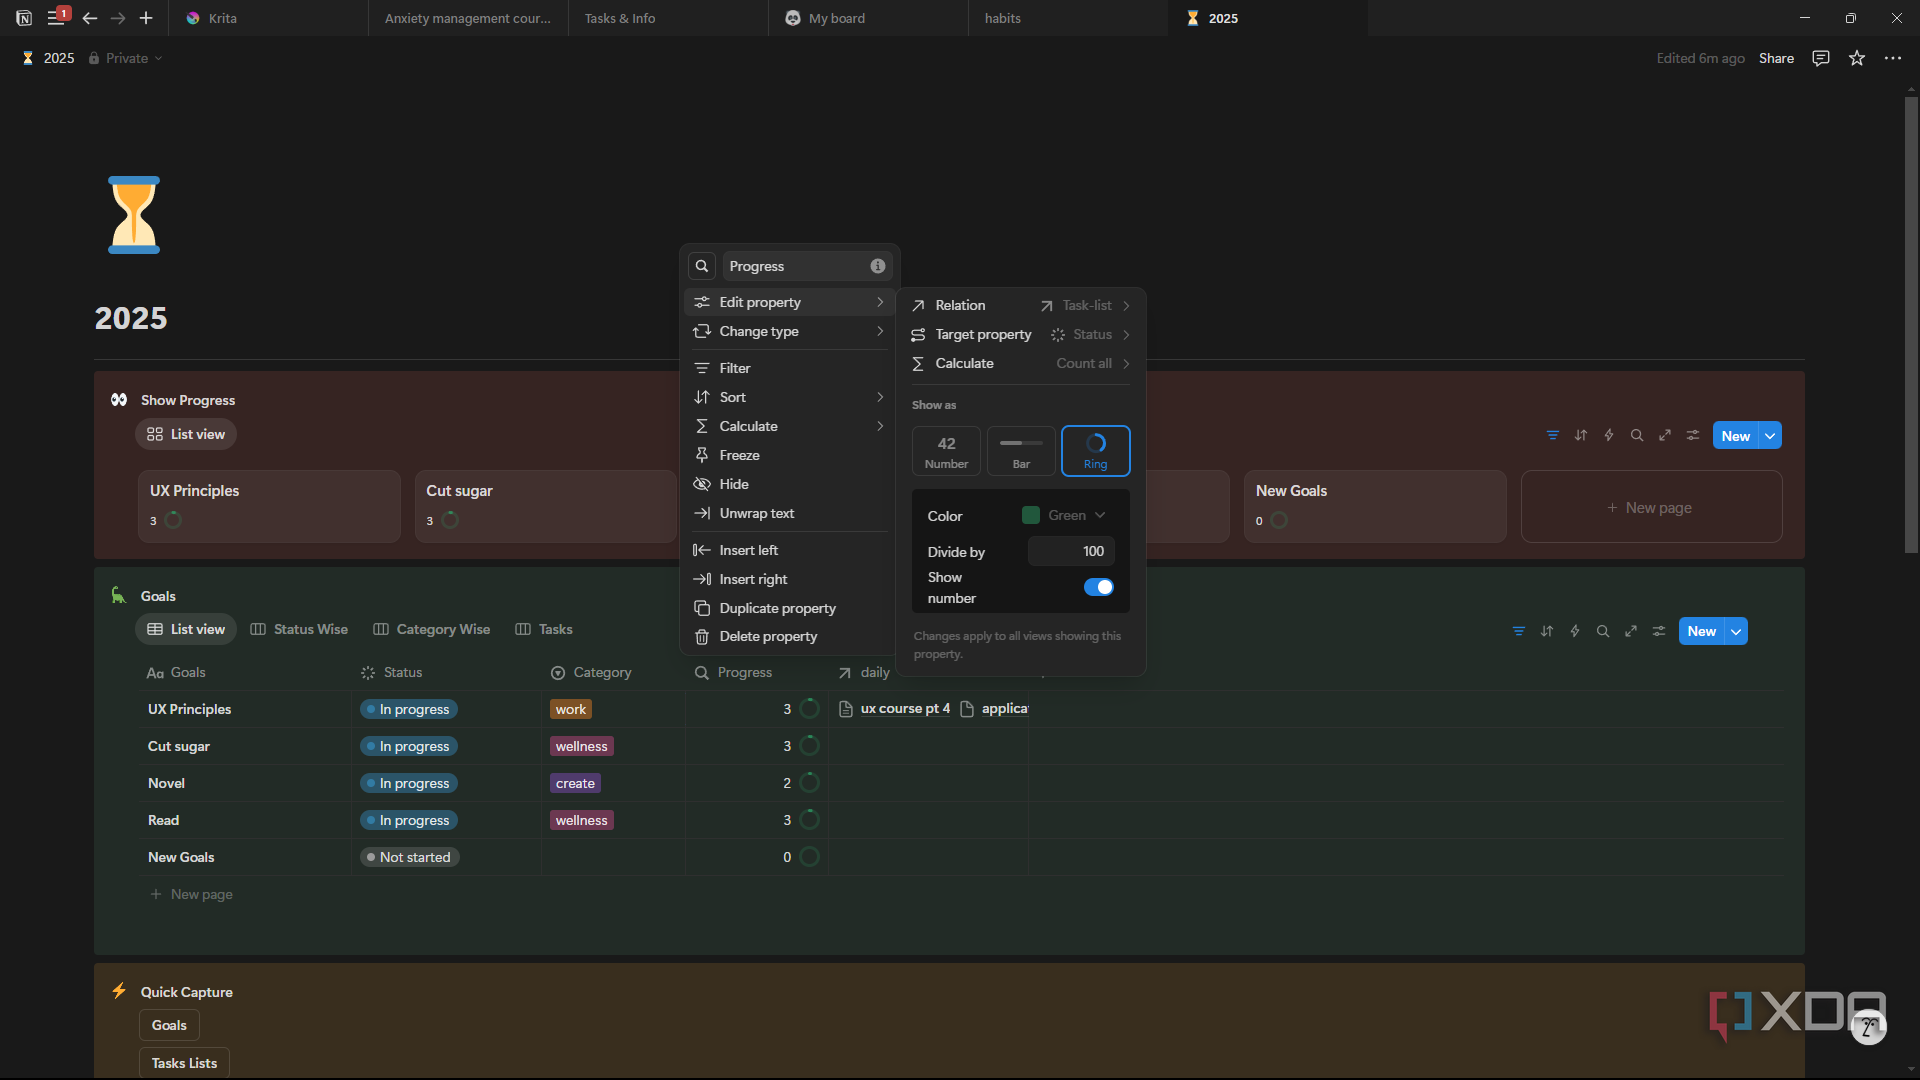Click the info icon next to Progress
The width and height of the screenshot is (1920, 1080).
coord(878,266)
